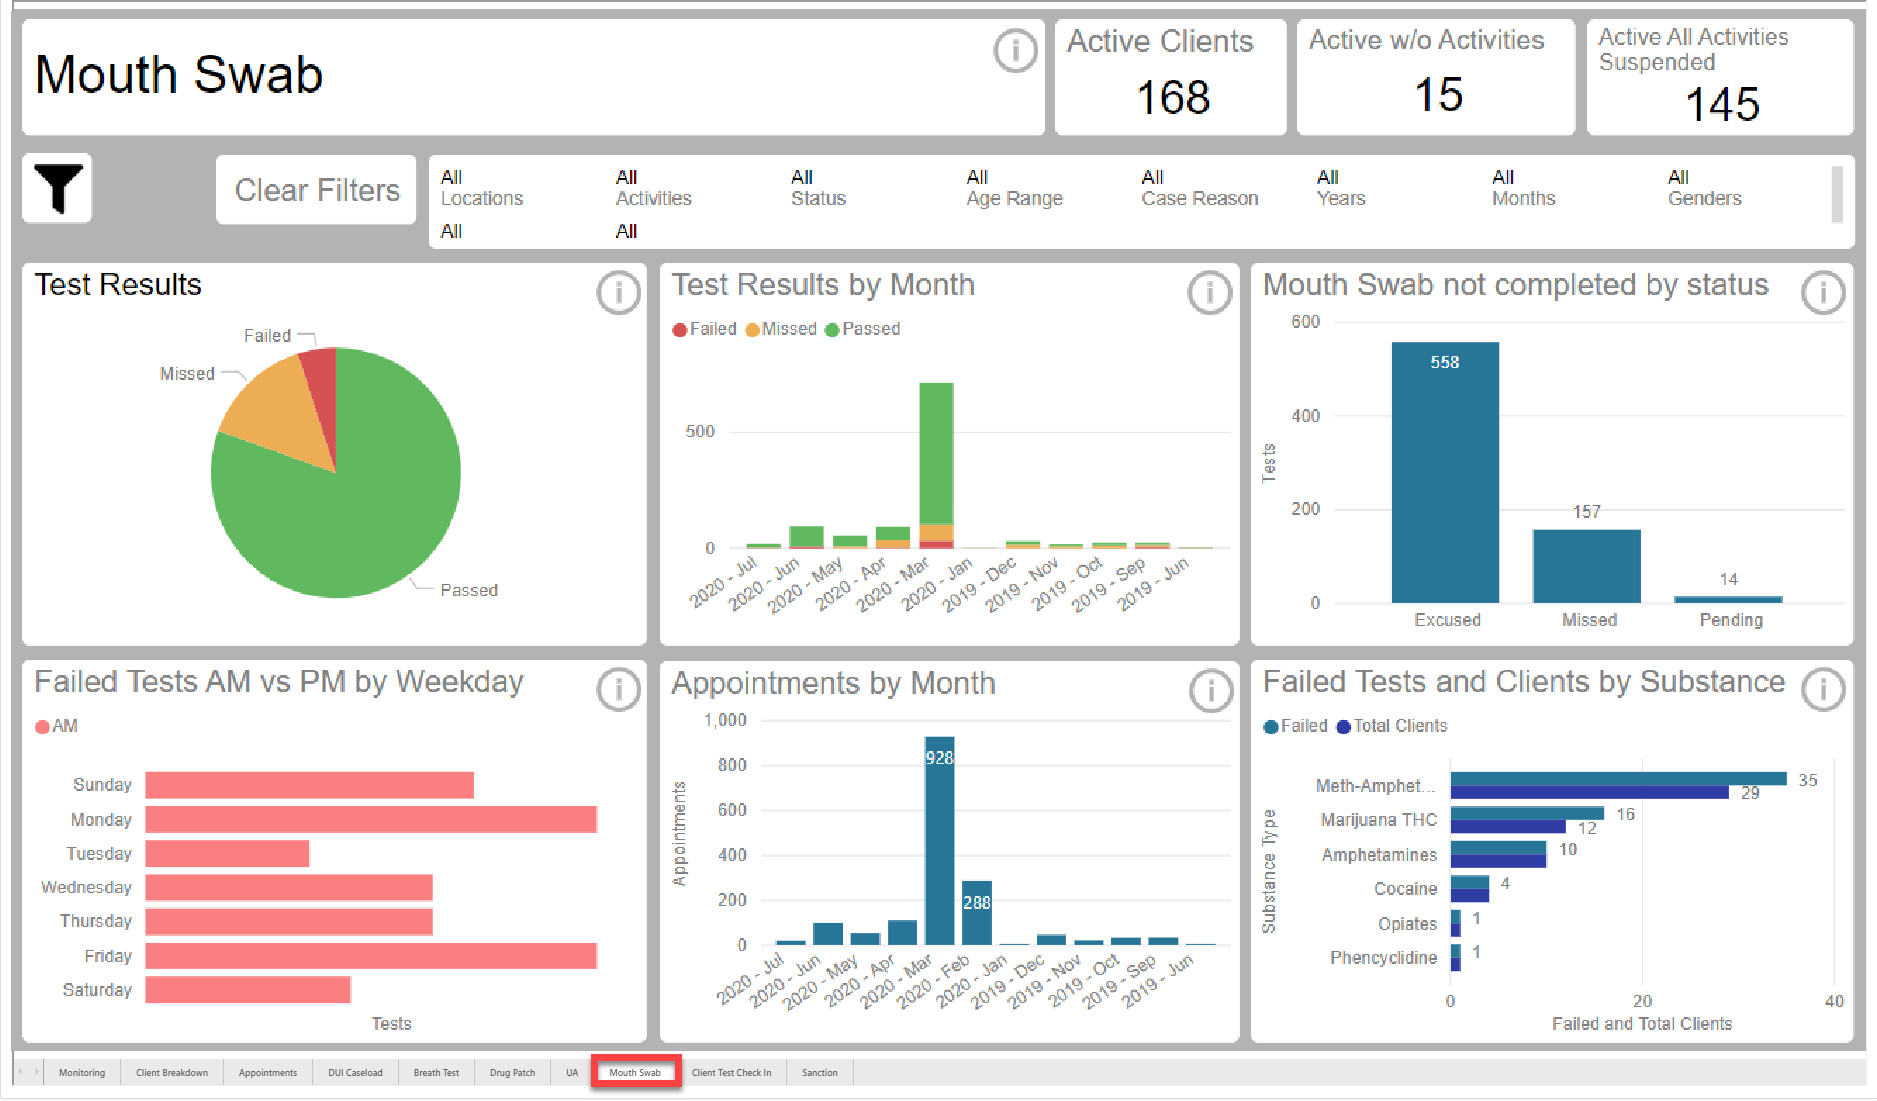Screen dimensions: 1877x1101
Task: Click the funnel filter icon
Action: 58,188
